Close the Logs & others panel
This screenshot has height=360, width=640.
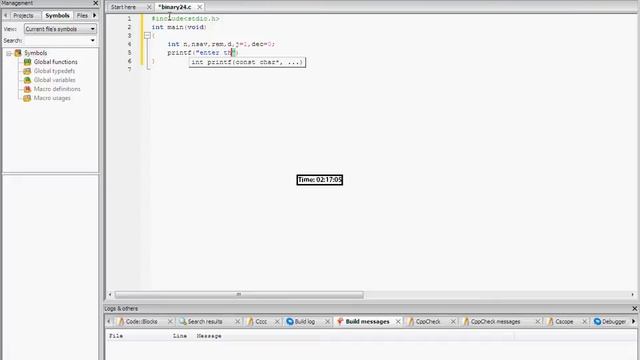click(x=634, y=309)
